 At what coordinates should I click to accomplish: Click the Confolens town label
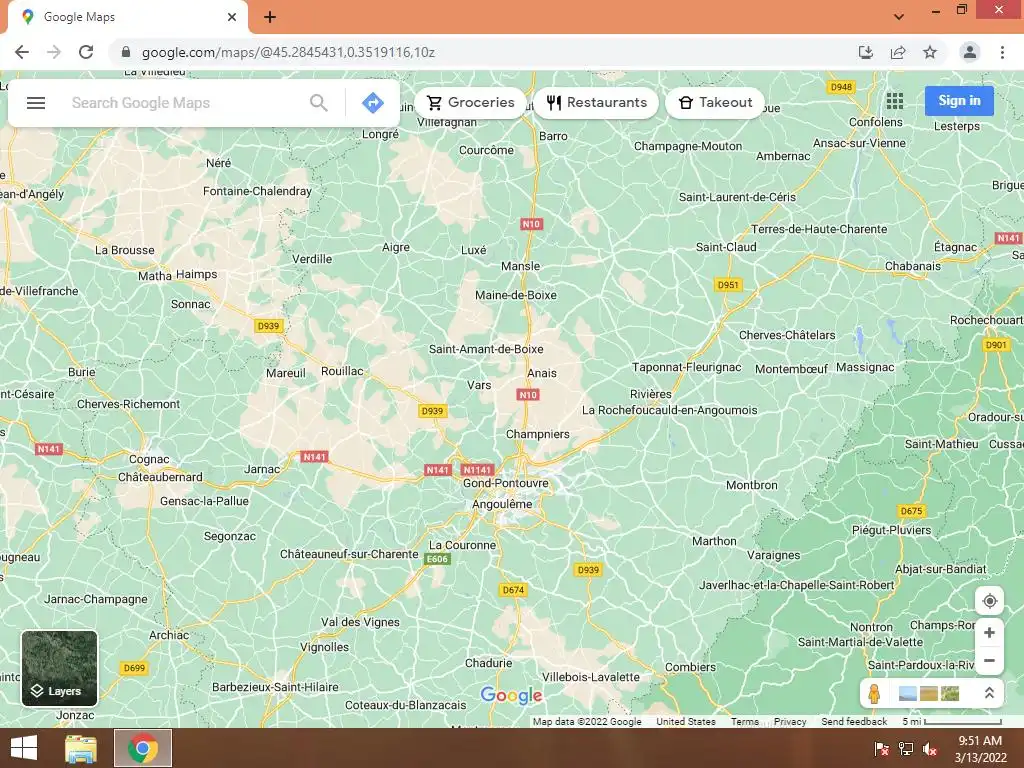[x=876, y=122]
